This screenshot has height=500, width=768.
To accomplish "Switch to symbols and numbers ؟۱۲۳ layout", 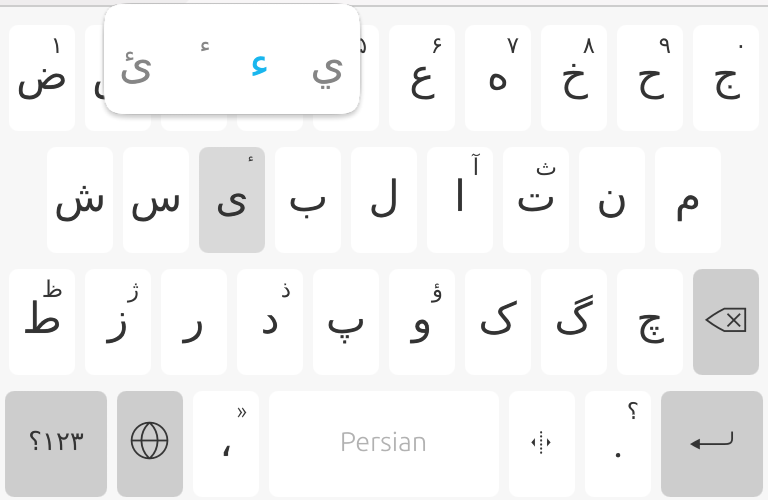I will [x=56, y=444].
